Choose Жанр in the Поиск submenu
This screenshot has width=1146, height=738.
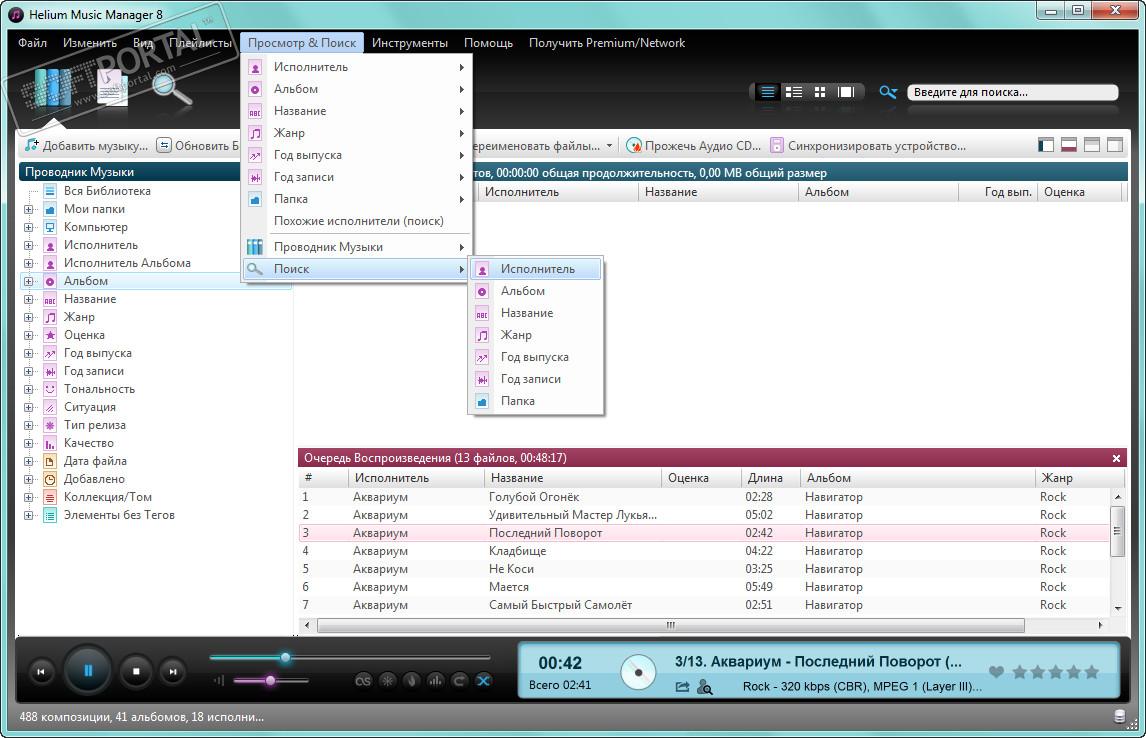(536, 335)
